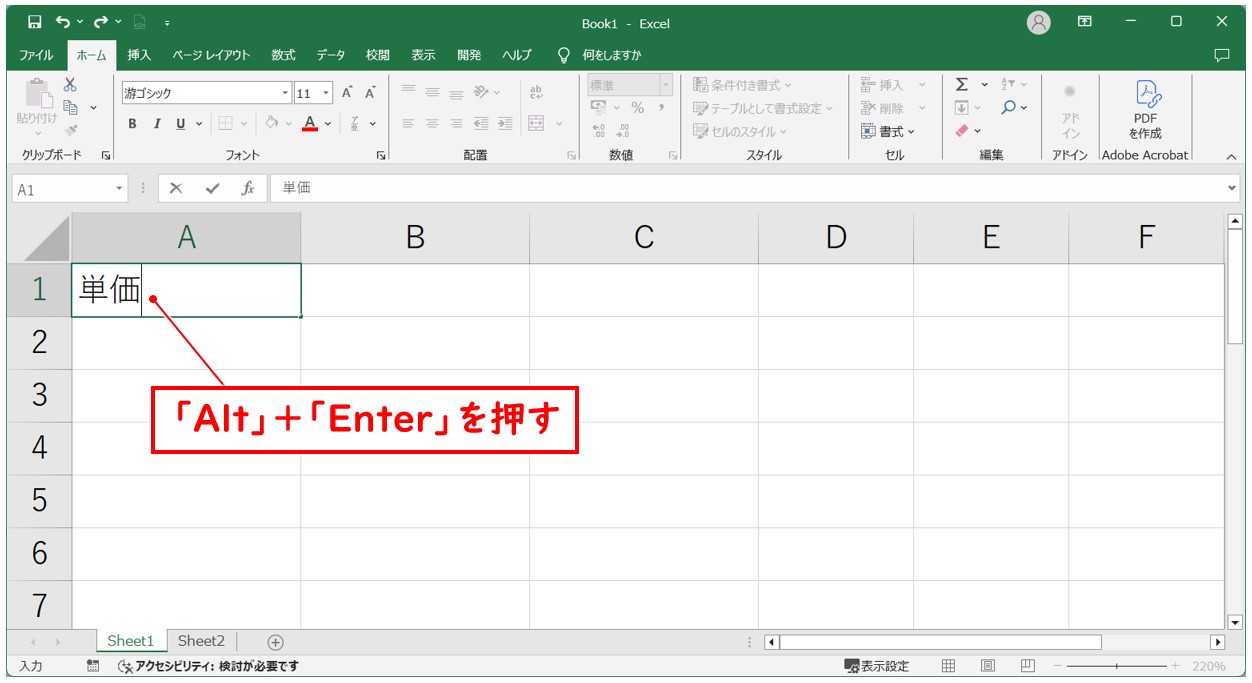Open AutoSum dropdown arrow
Screen dimensions: 1252x683
coord(984,85)
